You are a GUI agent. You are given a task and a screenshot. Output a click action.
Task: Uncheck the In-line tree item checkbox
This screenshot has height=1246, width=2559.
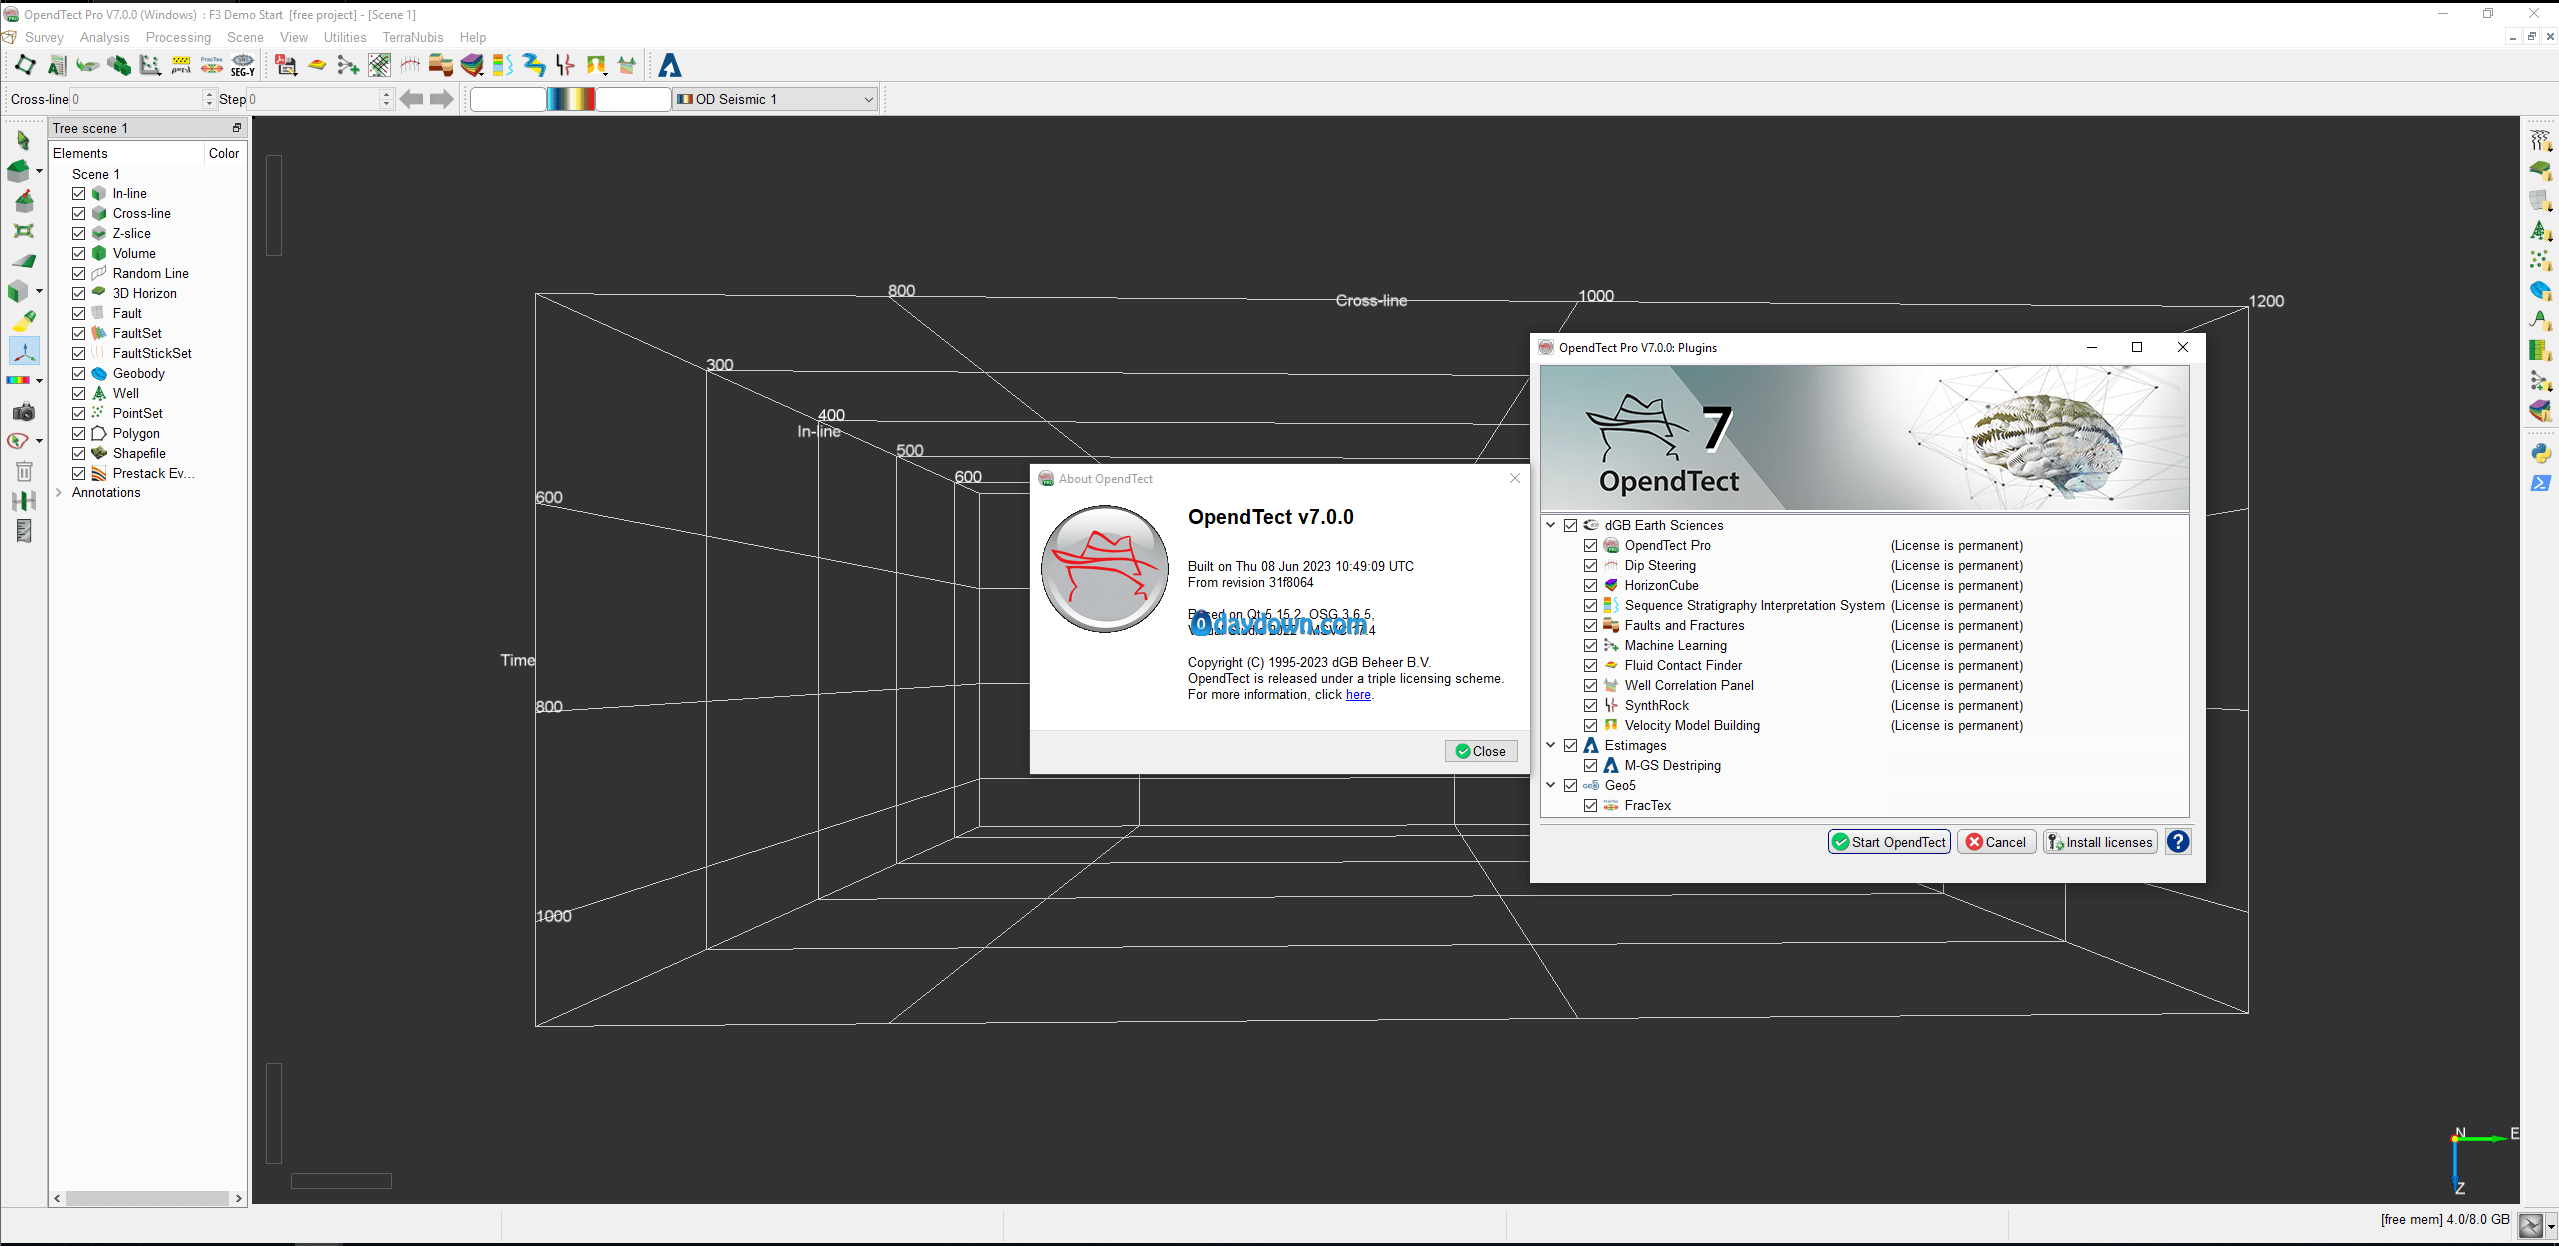coord(79,193)
